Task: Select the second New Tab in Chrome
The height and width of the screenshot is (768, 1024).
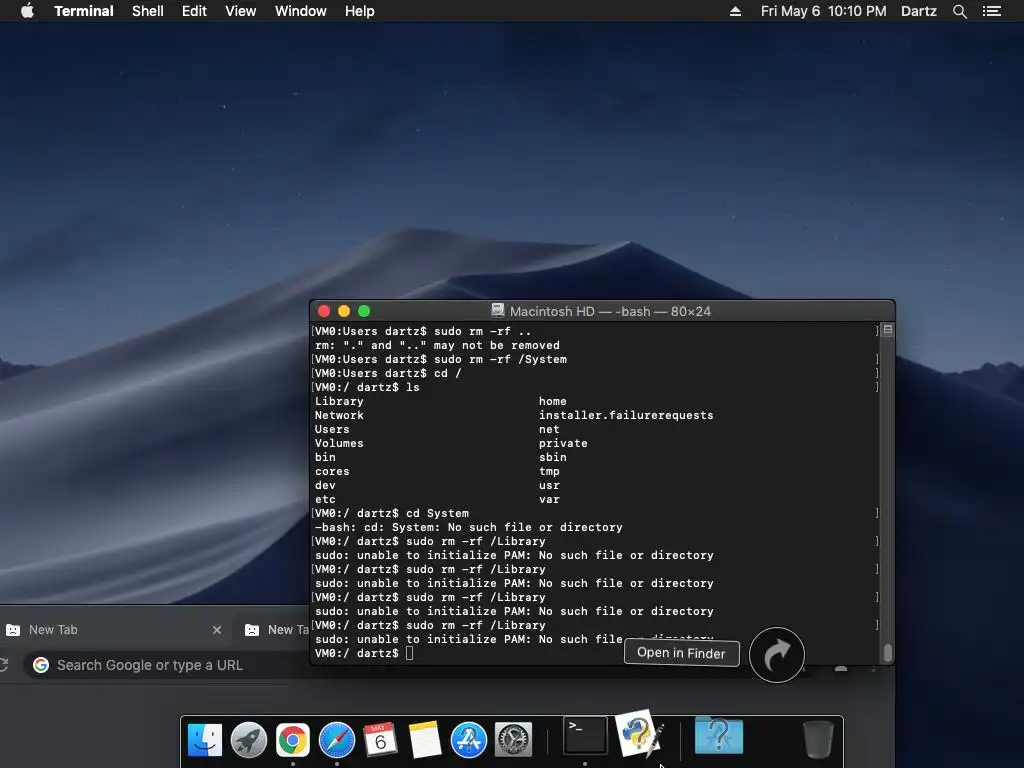Action: (x=274, y=630)
